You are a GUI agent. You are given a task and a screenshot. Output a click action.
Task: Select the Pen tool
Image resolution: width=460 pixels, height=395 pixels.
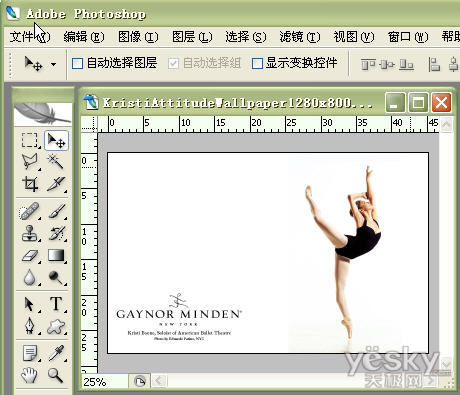30,326
